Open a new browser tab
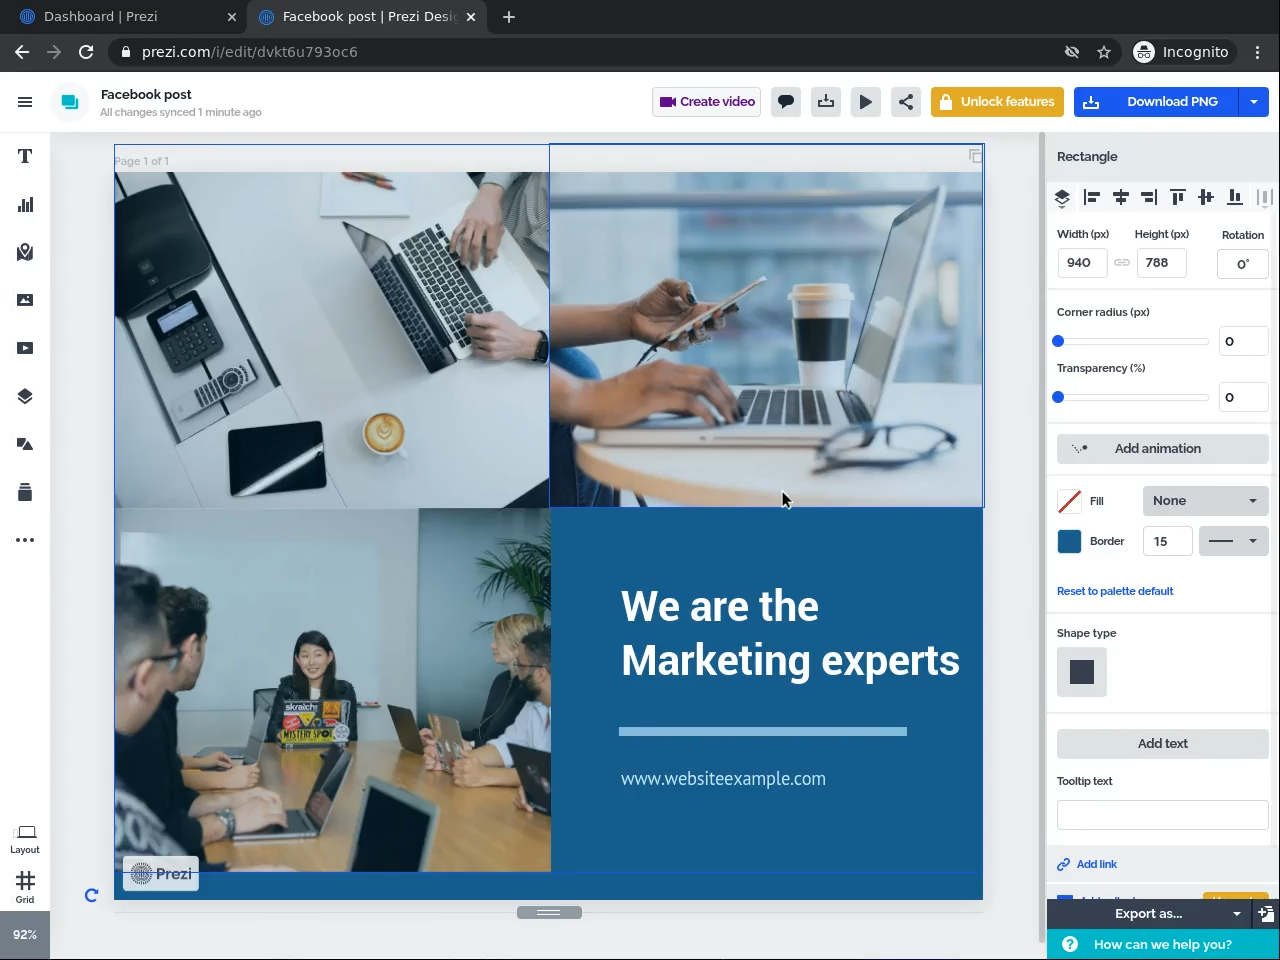The image size is (1280, 960). click(509, 17)
